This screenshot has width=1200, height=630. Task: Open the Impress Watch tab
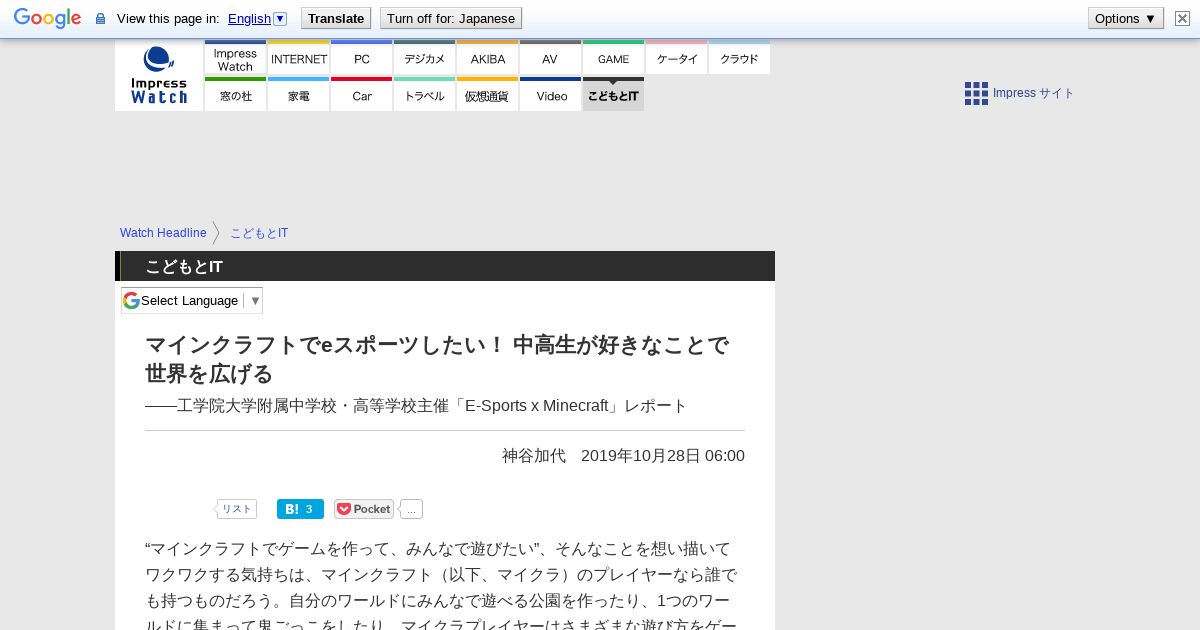pyautogui.click(x=235, y=58)
